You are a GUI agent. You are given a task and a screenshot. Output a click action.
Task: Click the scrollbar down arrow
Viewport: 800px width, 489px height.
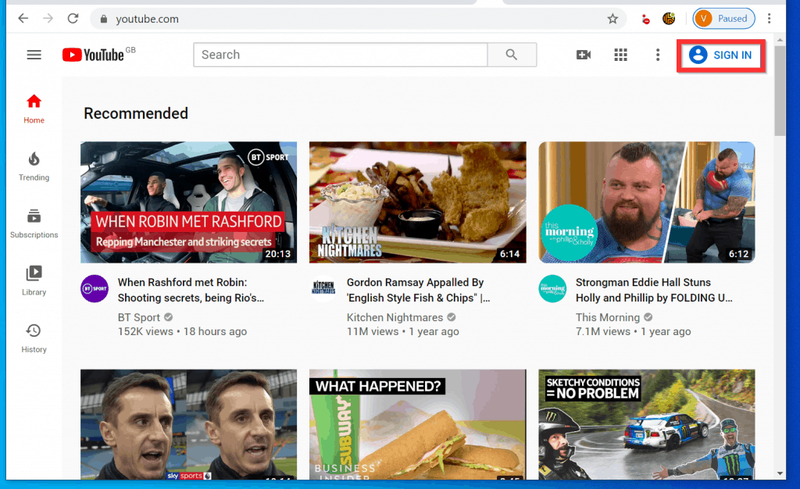780,473
